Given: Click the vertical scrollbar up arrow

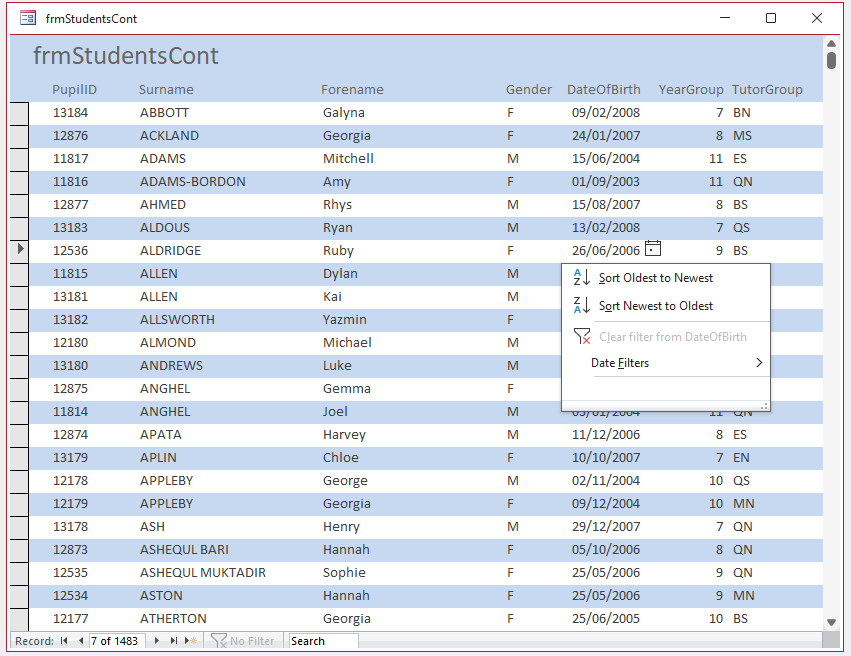Looking at the screenshot, I should tap(831, 43).
